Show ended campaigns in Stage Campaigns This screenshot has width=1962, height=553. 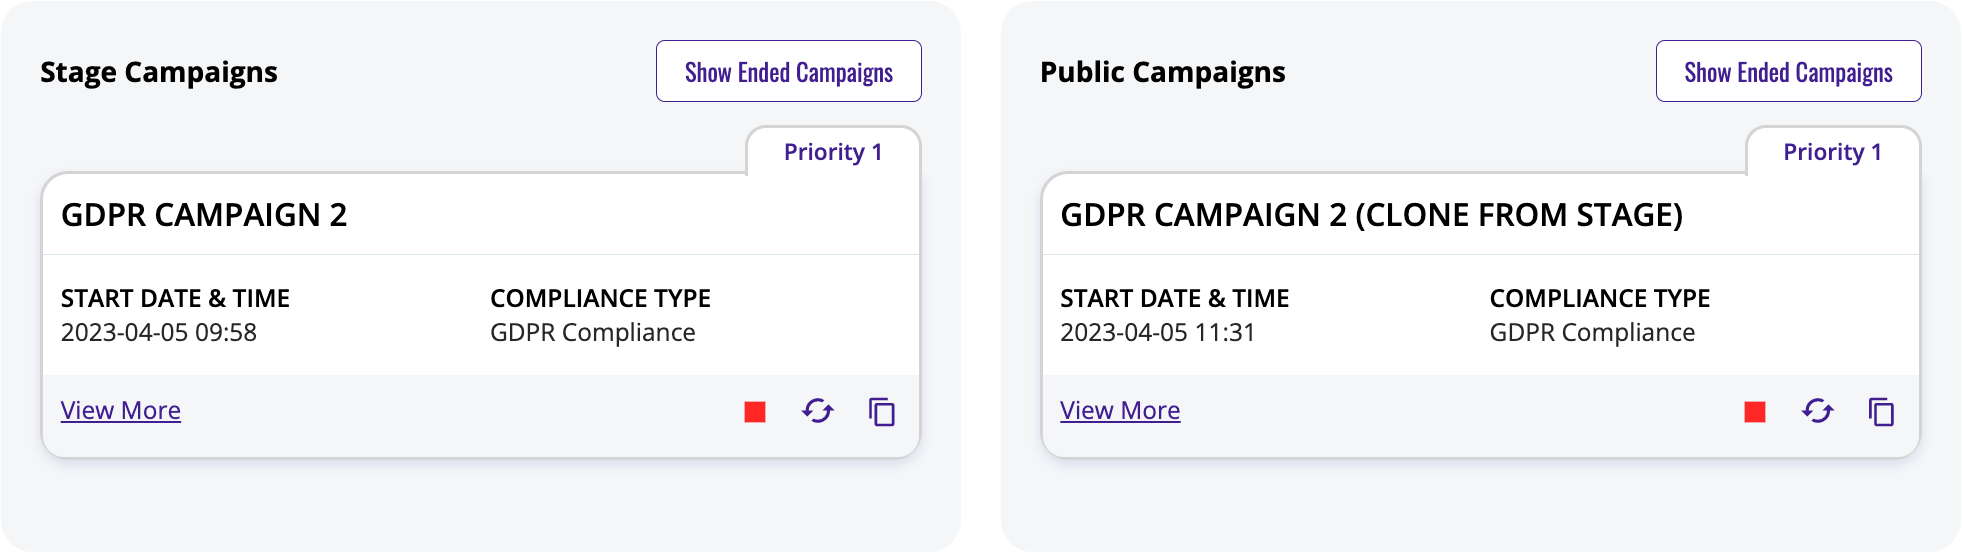pos(789,71)
